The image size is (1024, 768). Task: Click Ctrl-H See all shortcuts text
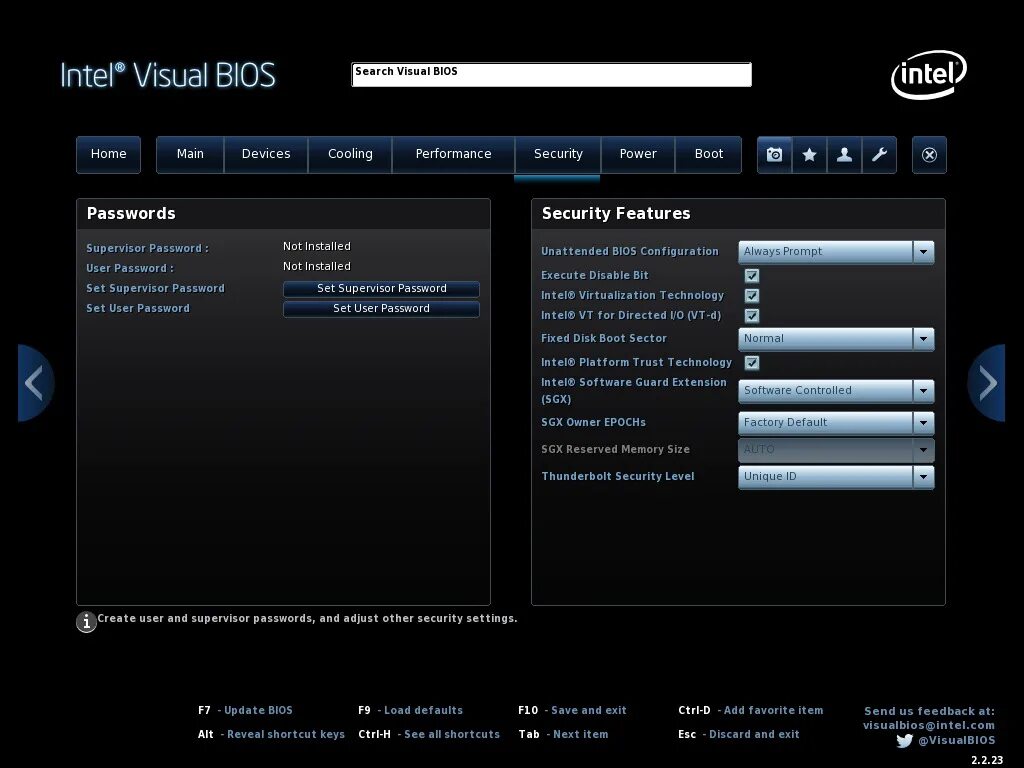(429, 734)
